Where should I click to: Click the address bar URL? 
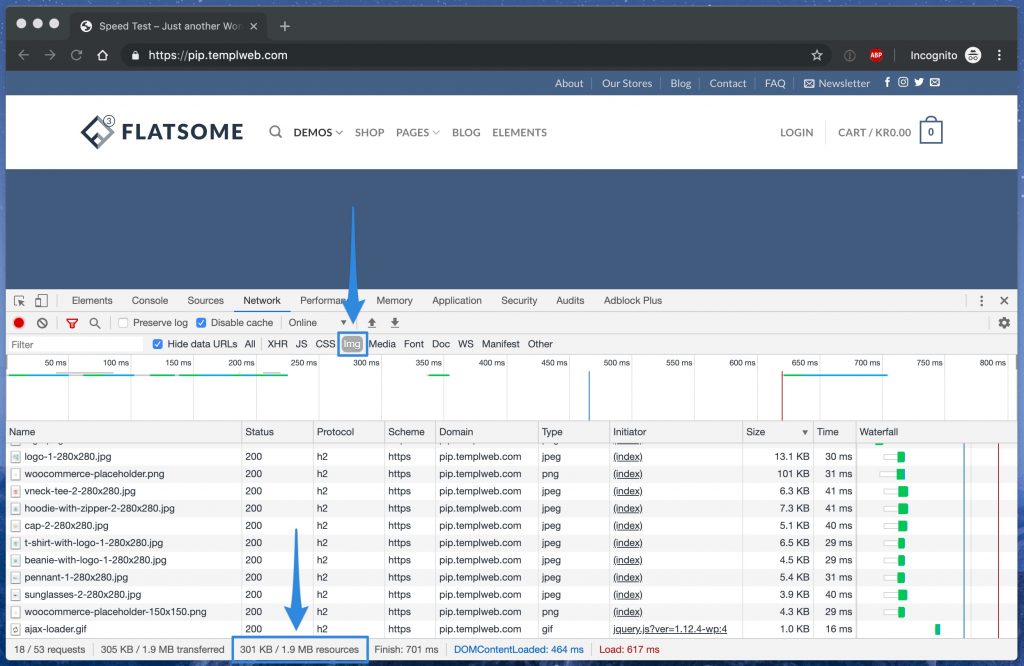(217, 56)
